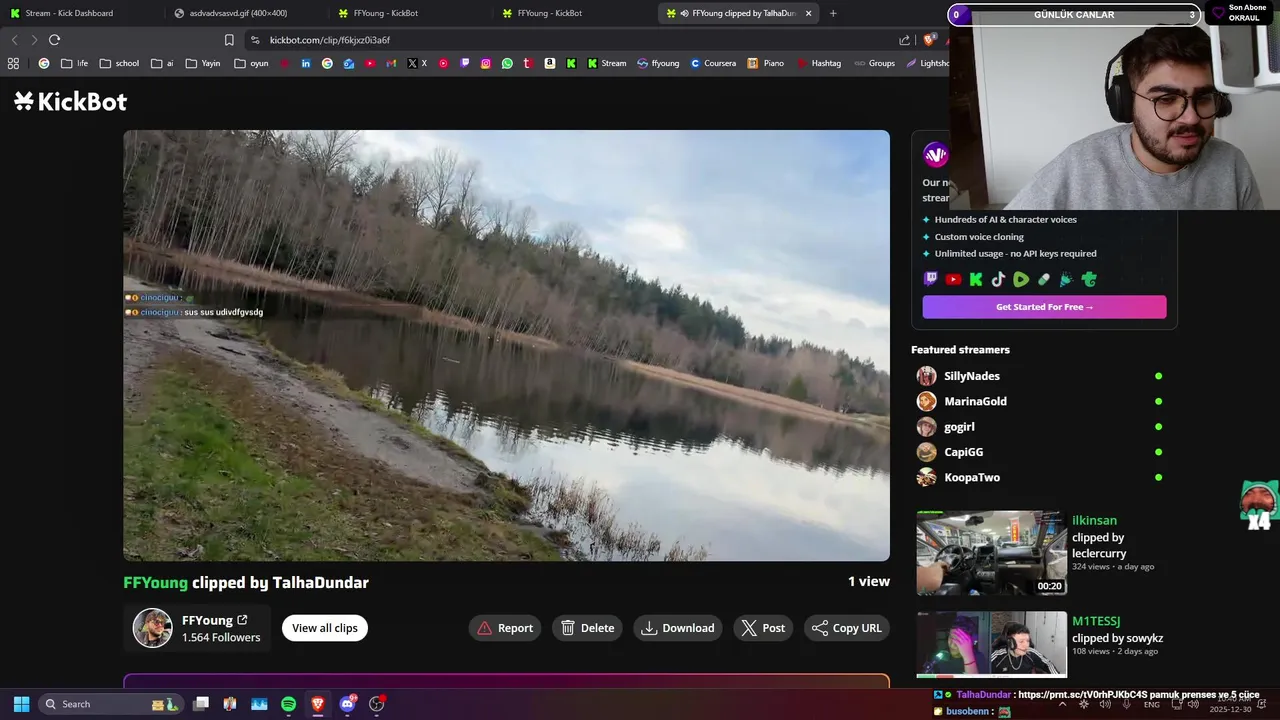Screen dimensions: 1280x720
Task: Bookmark this page using the bookmark icon
Action: click(229, 40)
